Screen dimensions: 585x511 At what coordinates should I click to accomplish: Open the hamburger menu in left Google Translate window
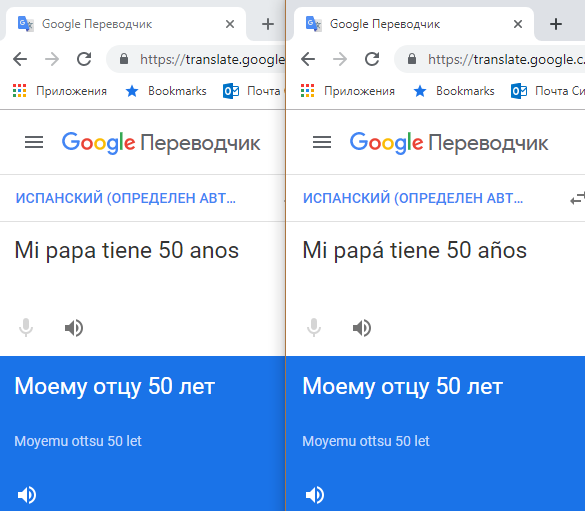[x=34, y=142]
